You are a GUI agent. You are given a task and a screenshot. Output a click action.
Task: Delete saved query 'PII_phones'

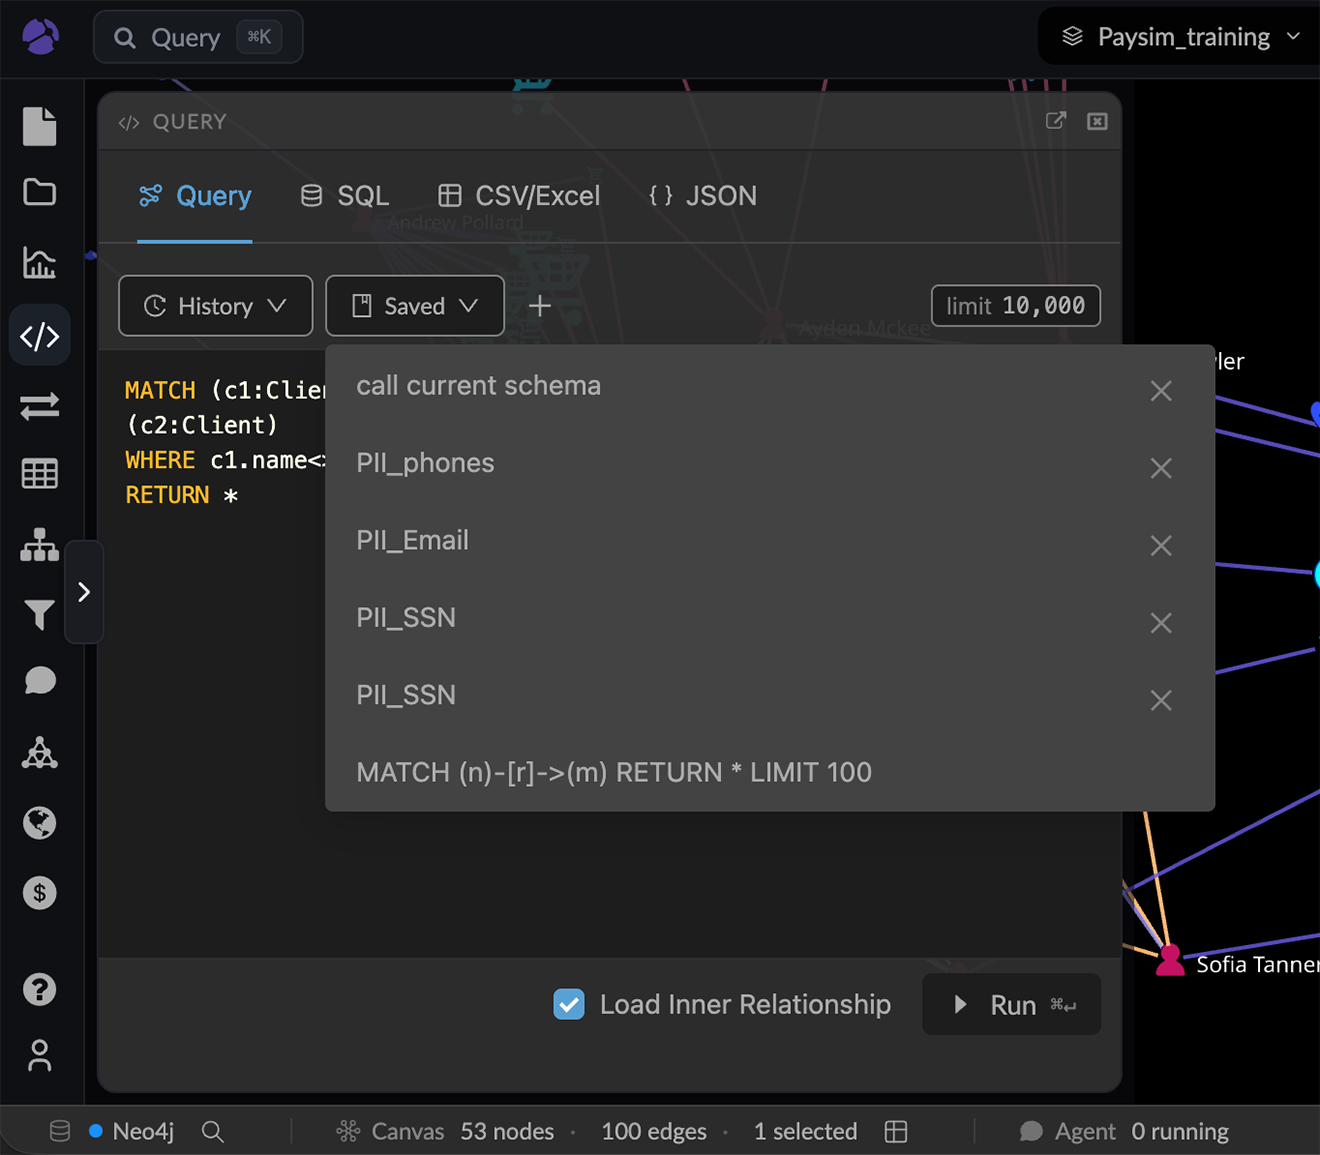pos(1161,468)
